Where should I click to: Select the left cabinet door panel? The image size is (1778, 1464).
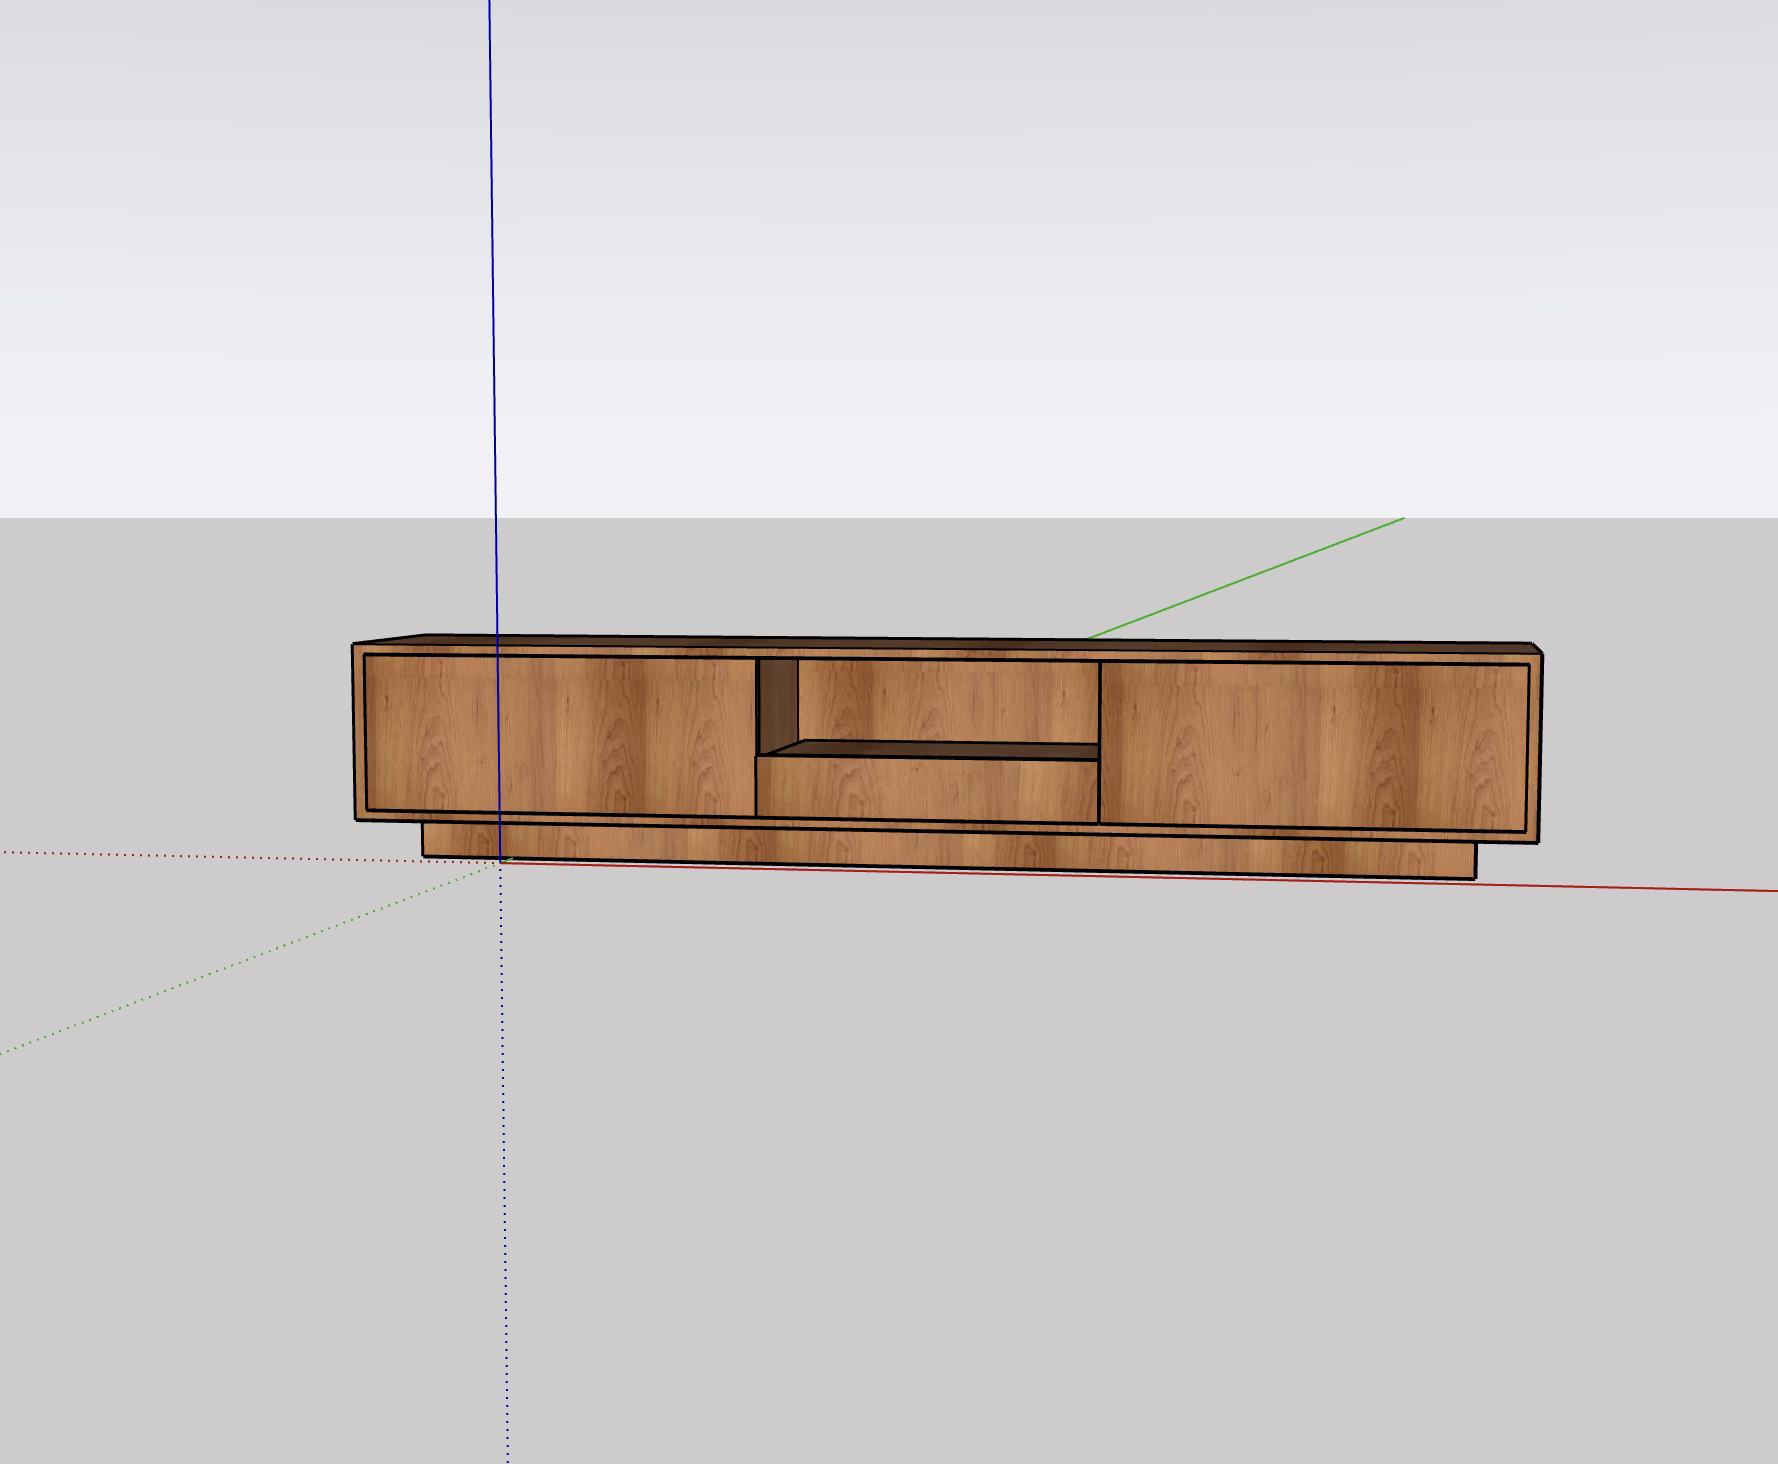(560, 735)
